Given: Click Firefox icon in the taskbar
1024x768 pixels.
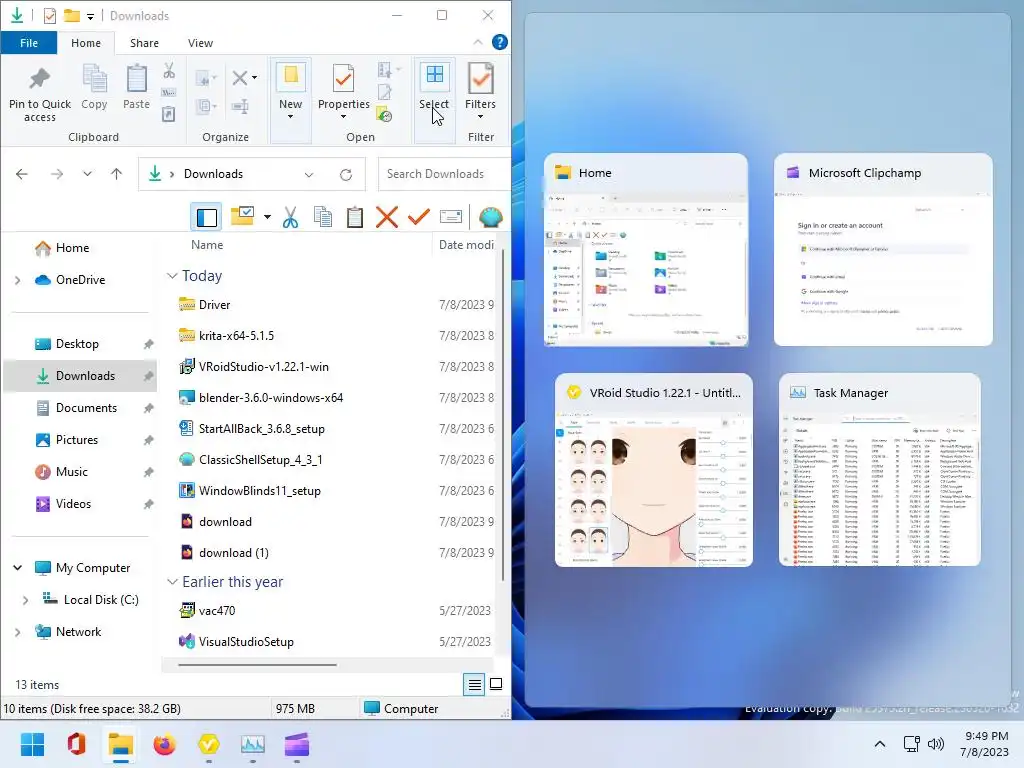Looking at the screenshot, I should [165, 744].
